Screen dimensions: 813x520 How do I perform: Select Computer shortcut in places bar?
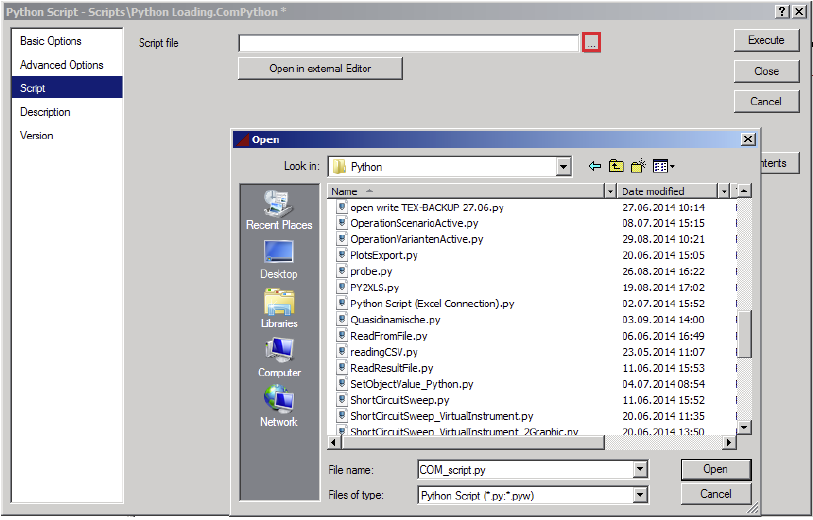(279, 358)
